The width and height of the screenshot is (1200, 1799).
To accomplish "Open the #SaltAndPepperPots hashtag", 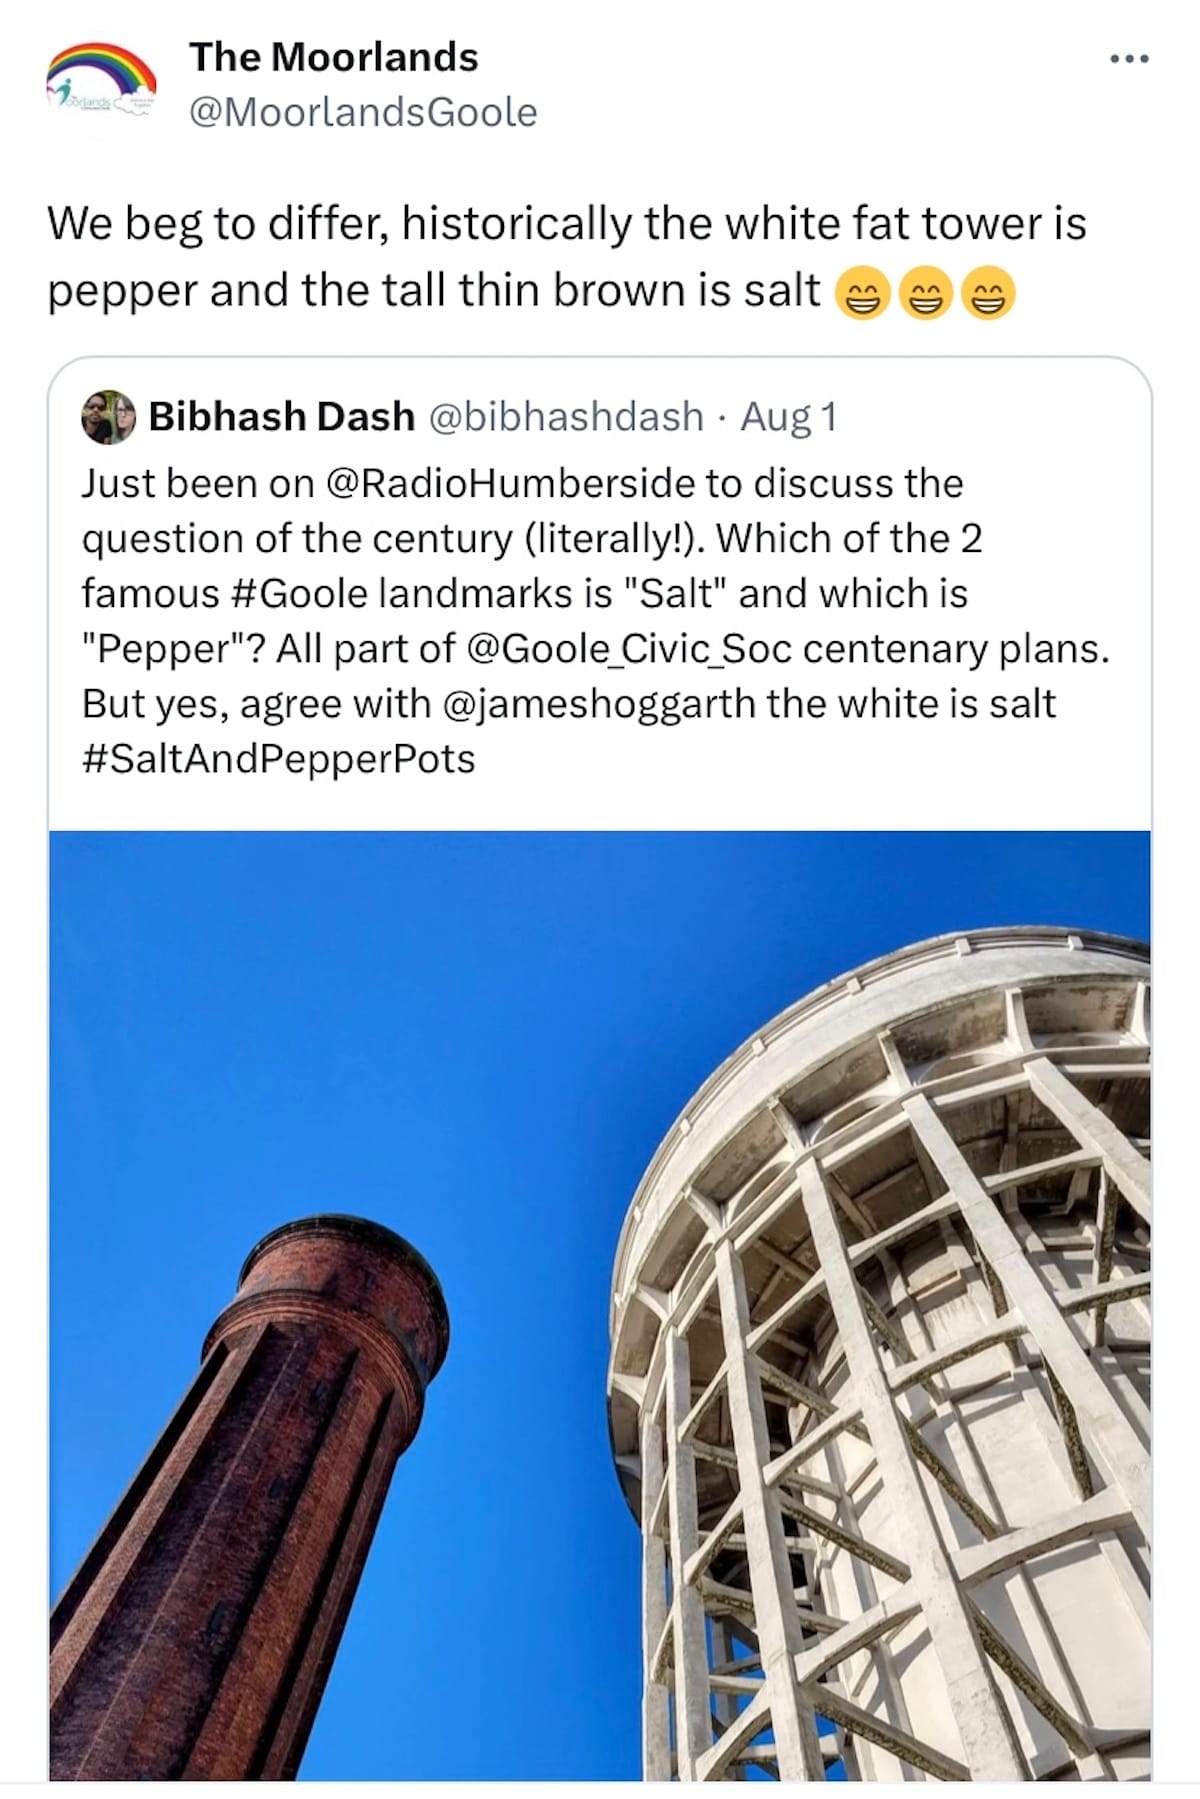I will 278,759.
